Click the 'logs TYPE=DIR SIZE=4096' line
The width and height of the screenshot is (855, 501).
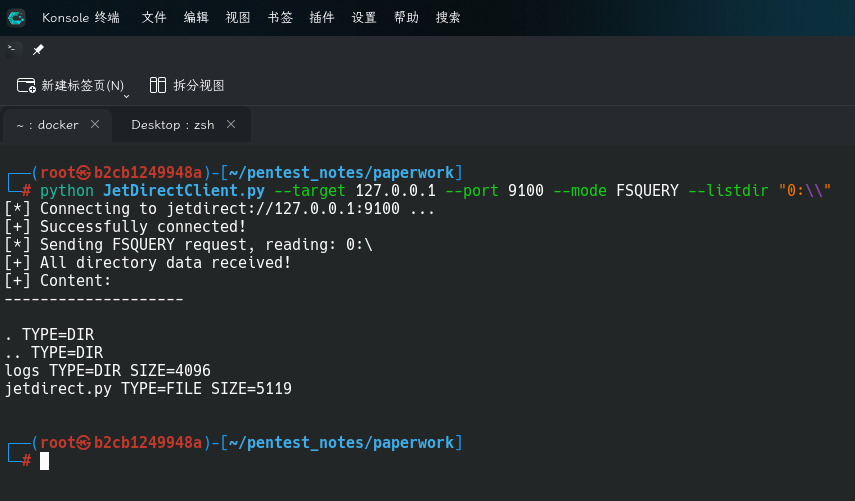107,370
